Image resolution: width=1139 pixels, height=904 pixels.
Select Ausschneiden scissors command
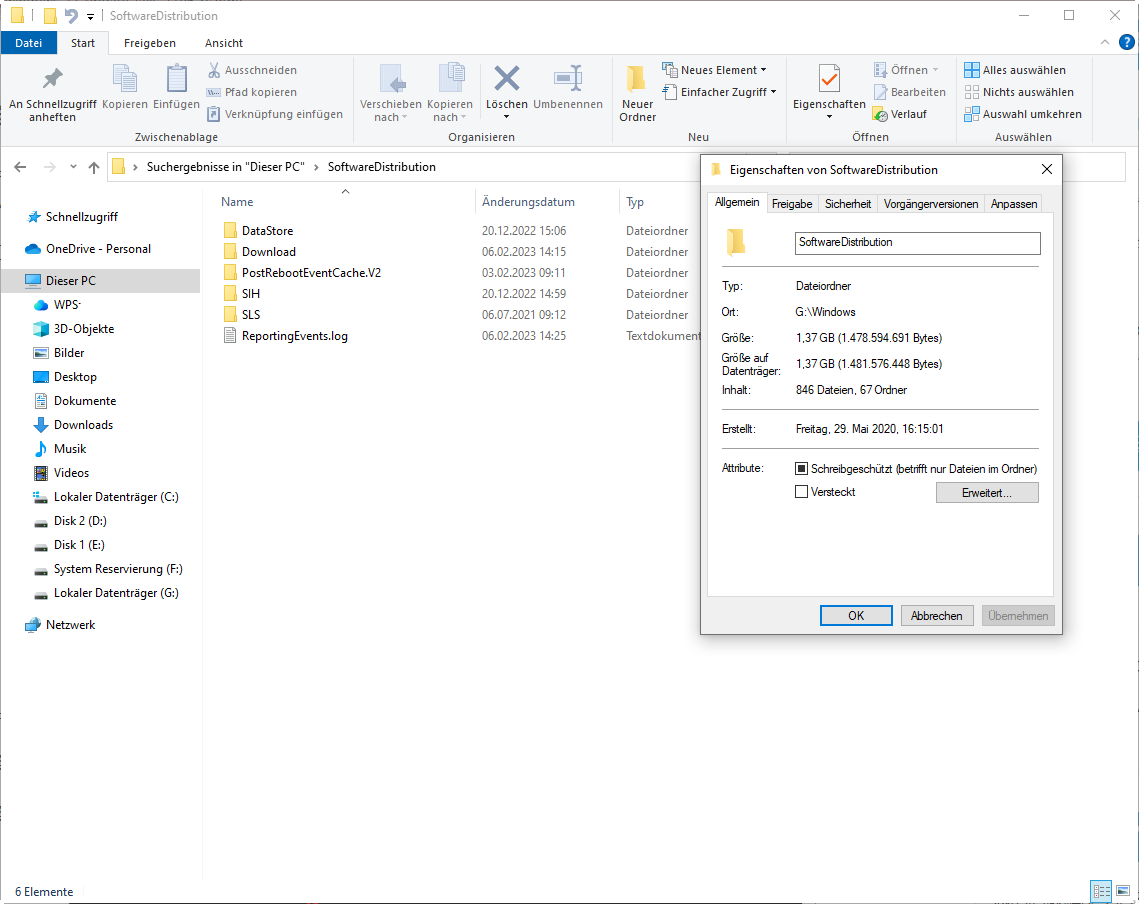pos(252,70)
